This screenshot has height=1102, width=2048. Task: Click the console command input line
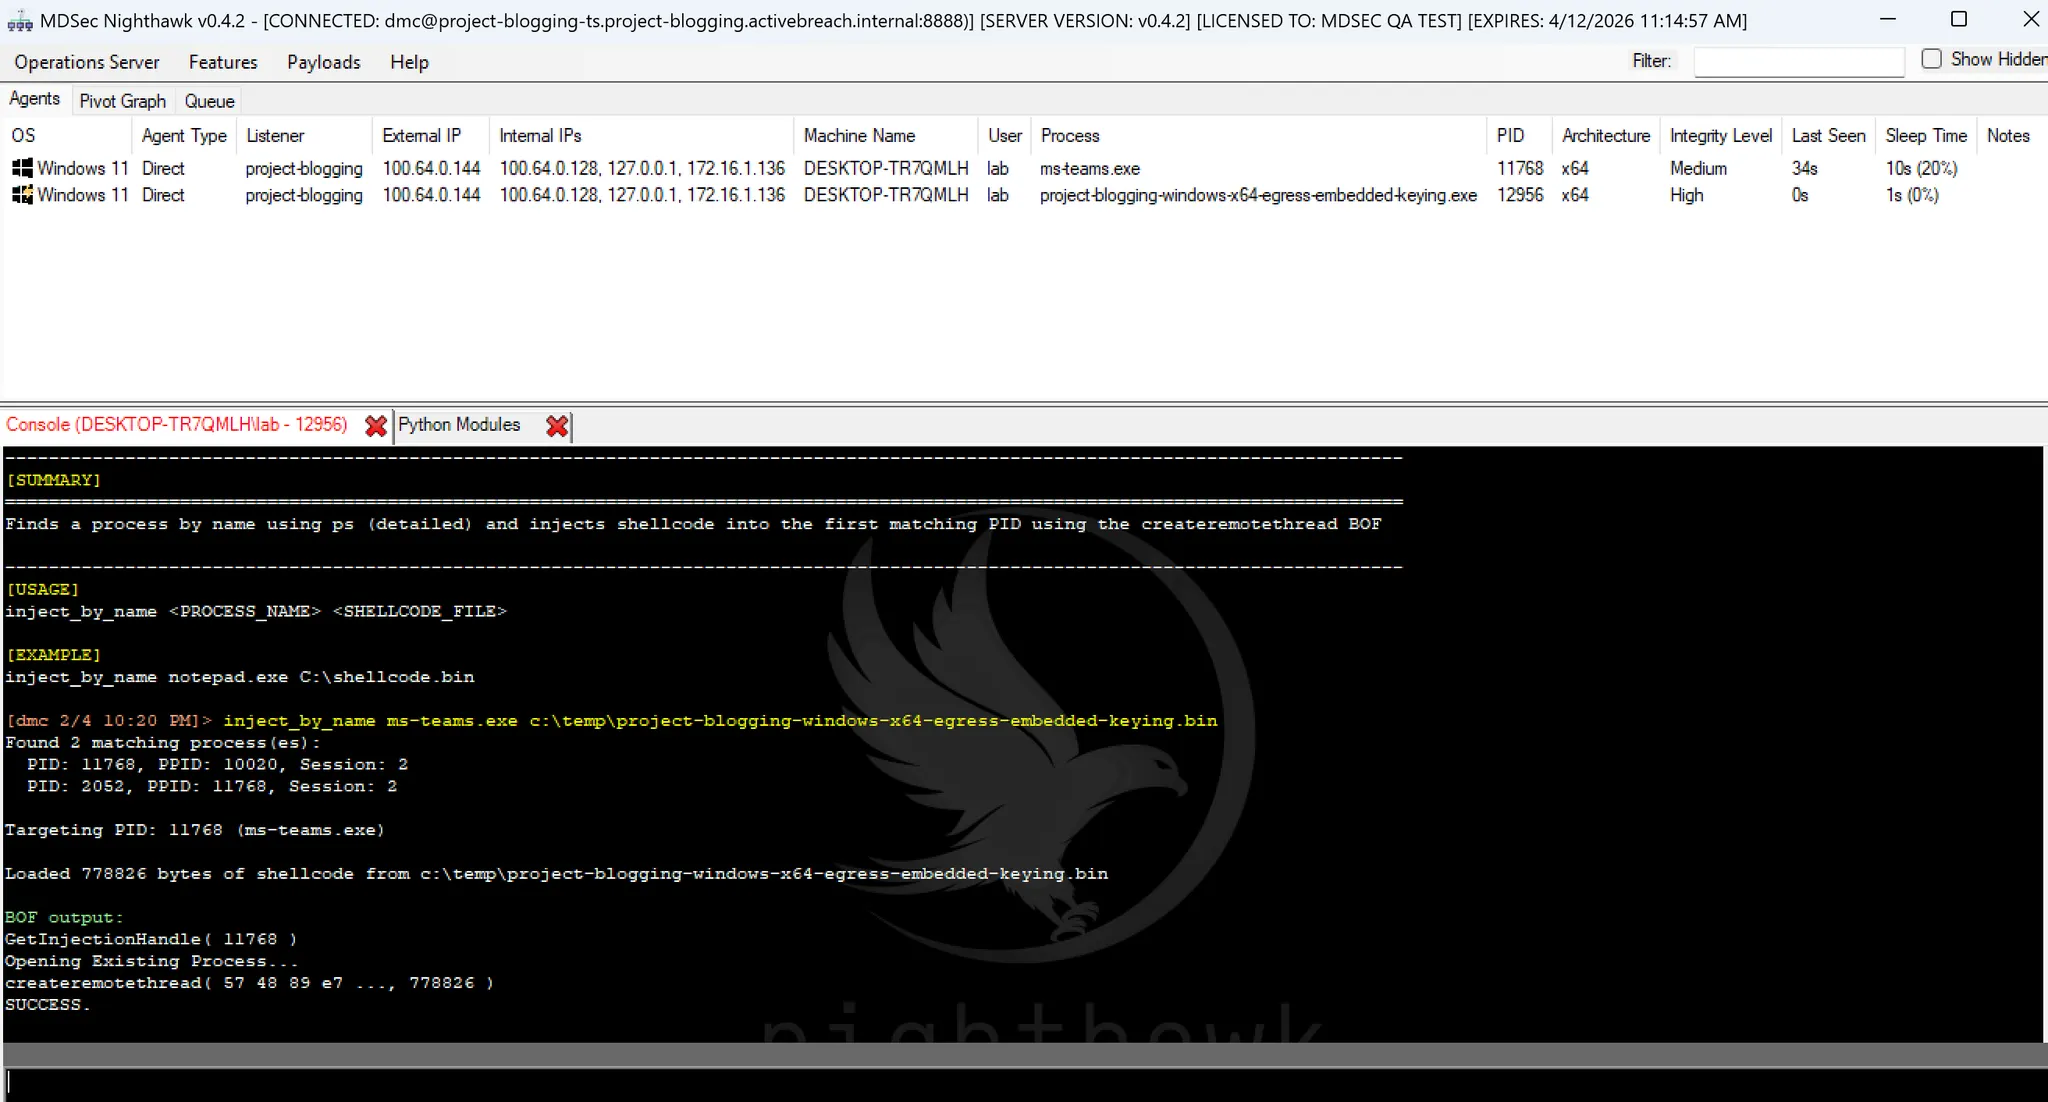tap(1000, 1084)
